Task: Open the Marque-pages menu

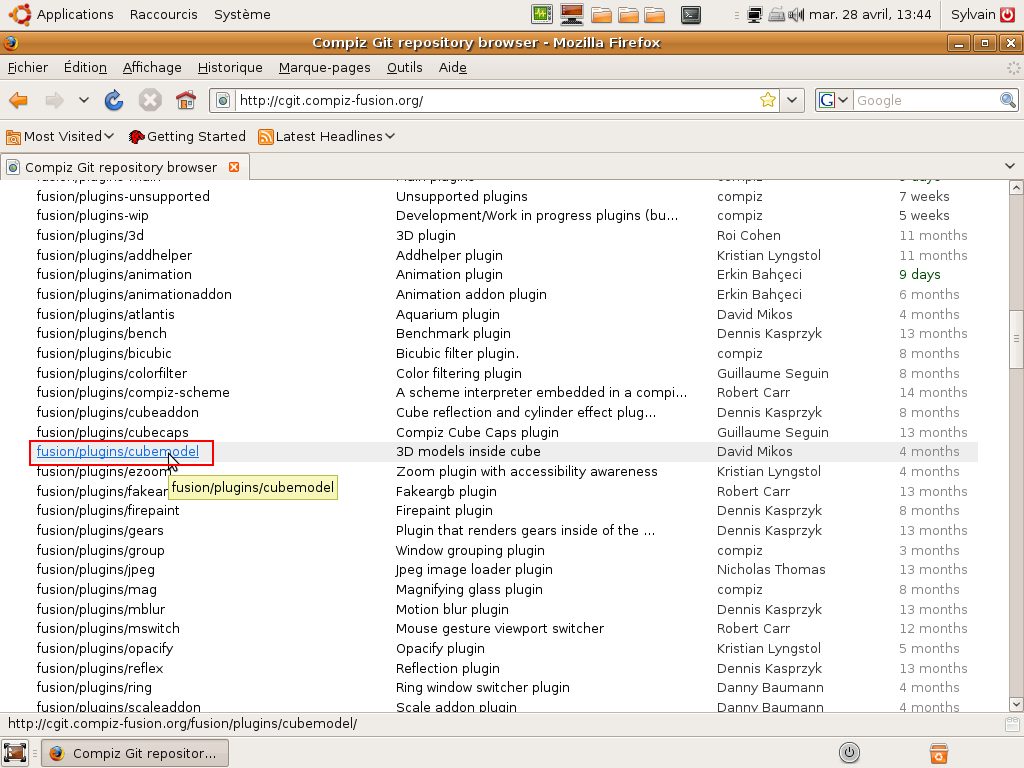Action: coord(324,67)
